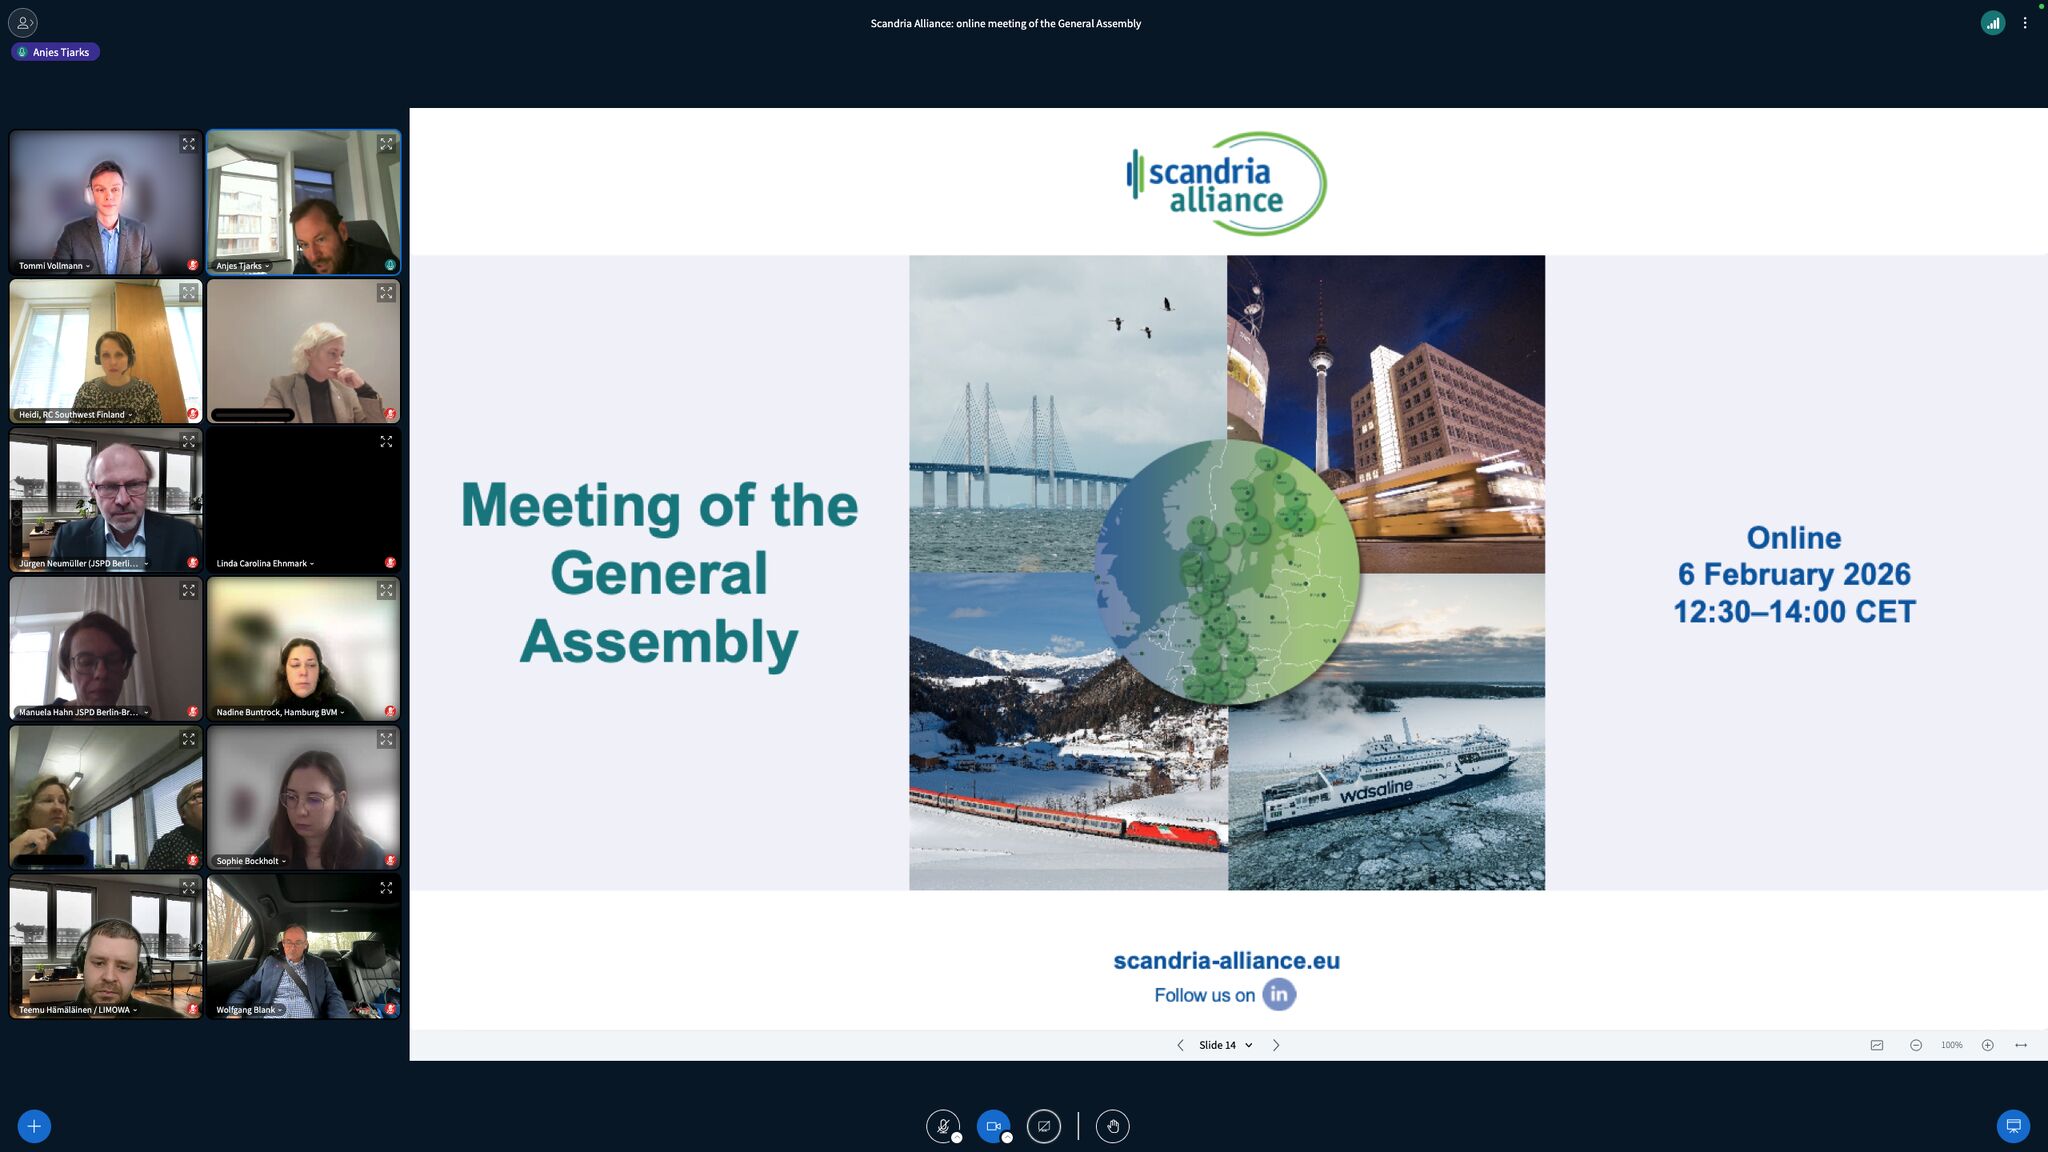This screenshot has height=1152, width=2048.
Task: Open the whiteboard annotations toolbar icon
Action: (1877, 1045)
